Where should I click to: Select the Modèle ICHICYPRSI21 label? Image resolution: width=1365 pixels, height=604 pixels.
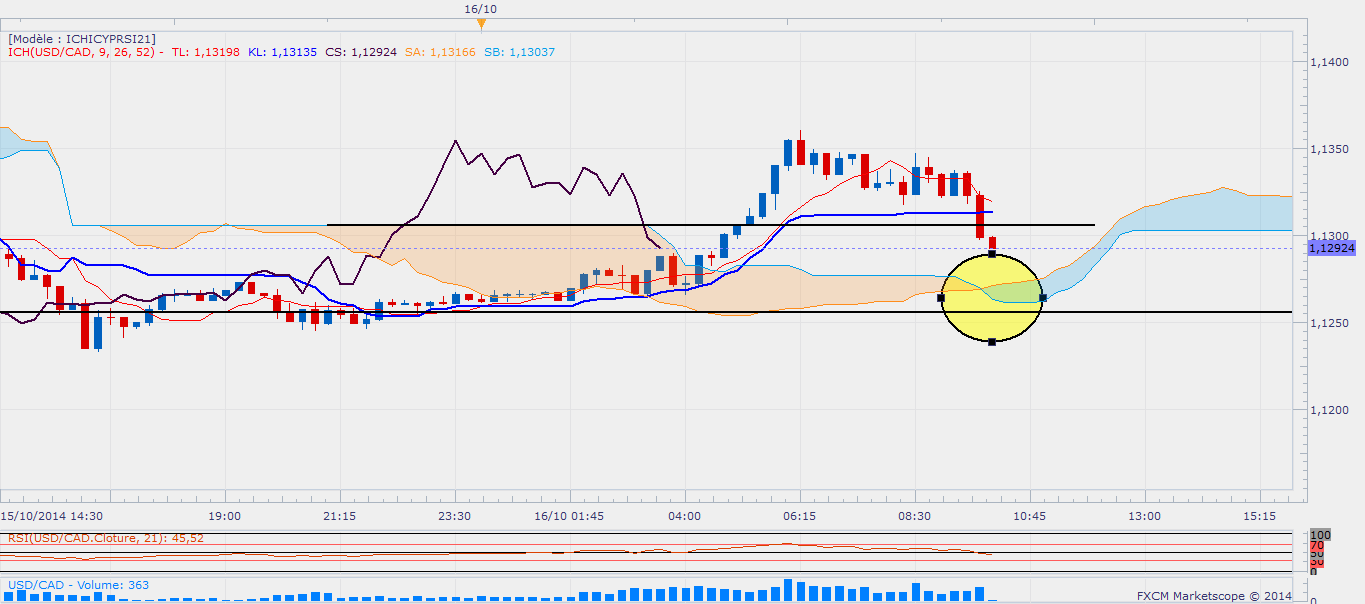[x=82, y=38]
